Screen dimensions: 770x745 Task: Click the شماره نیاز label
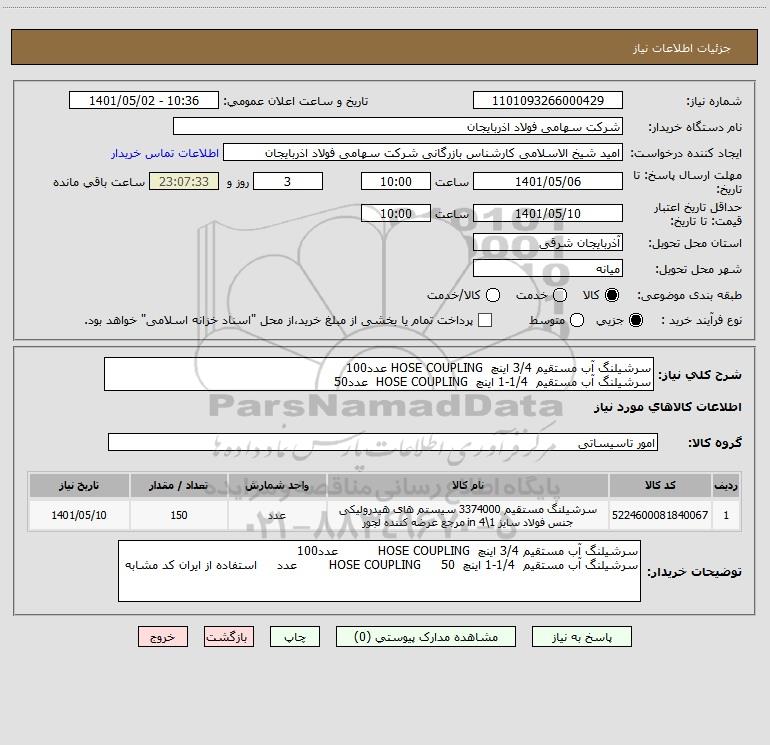tap(714, 102)
